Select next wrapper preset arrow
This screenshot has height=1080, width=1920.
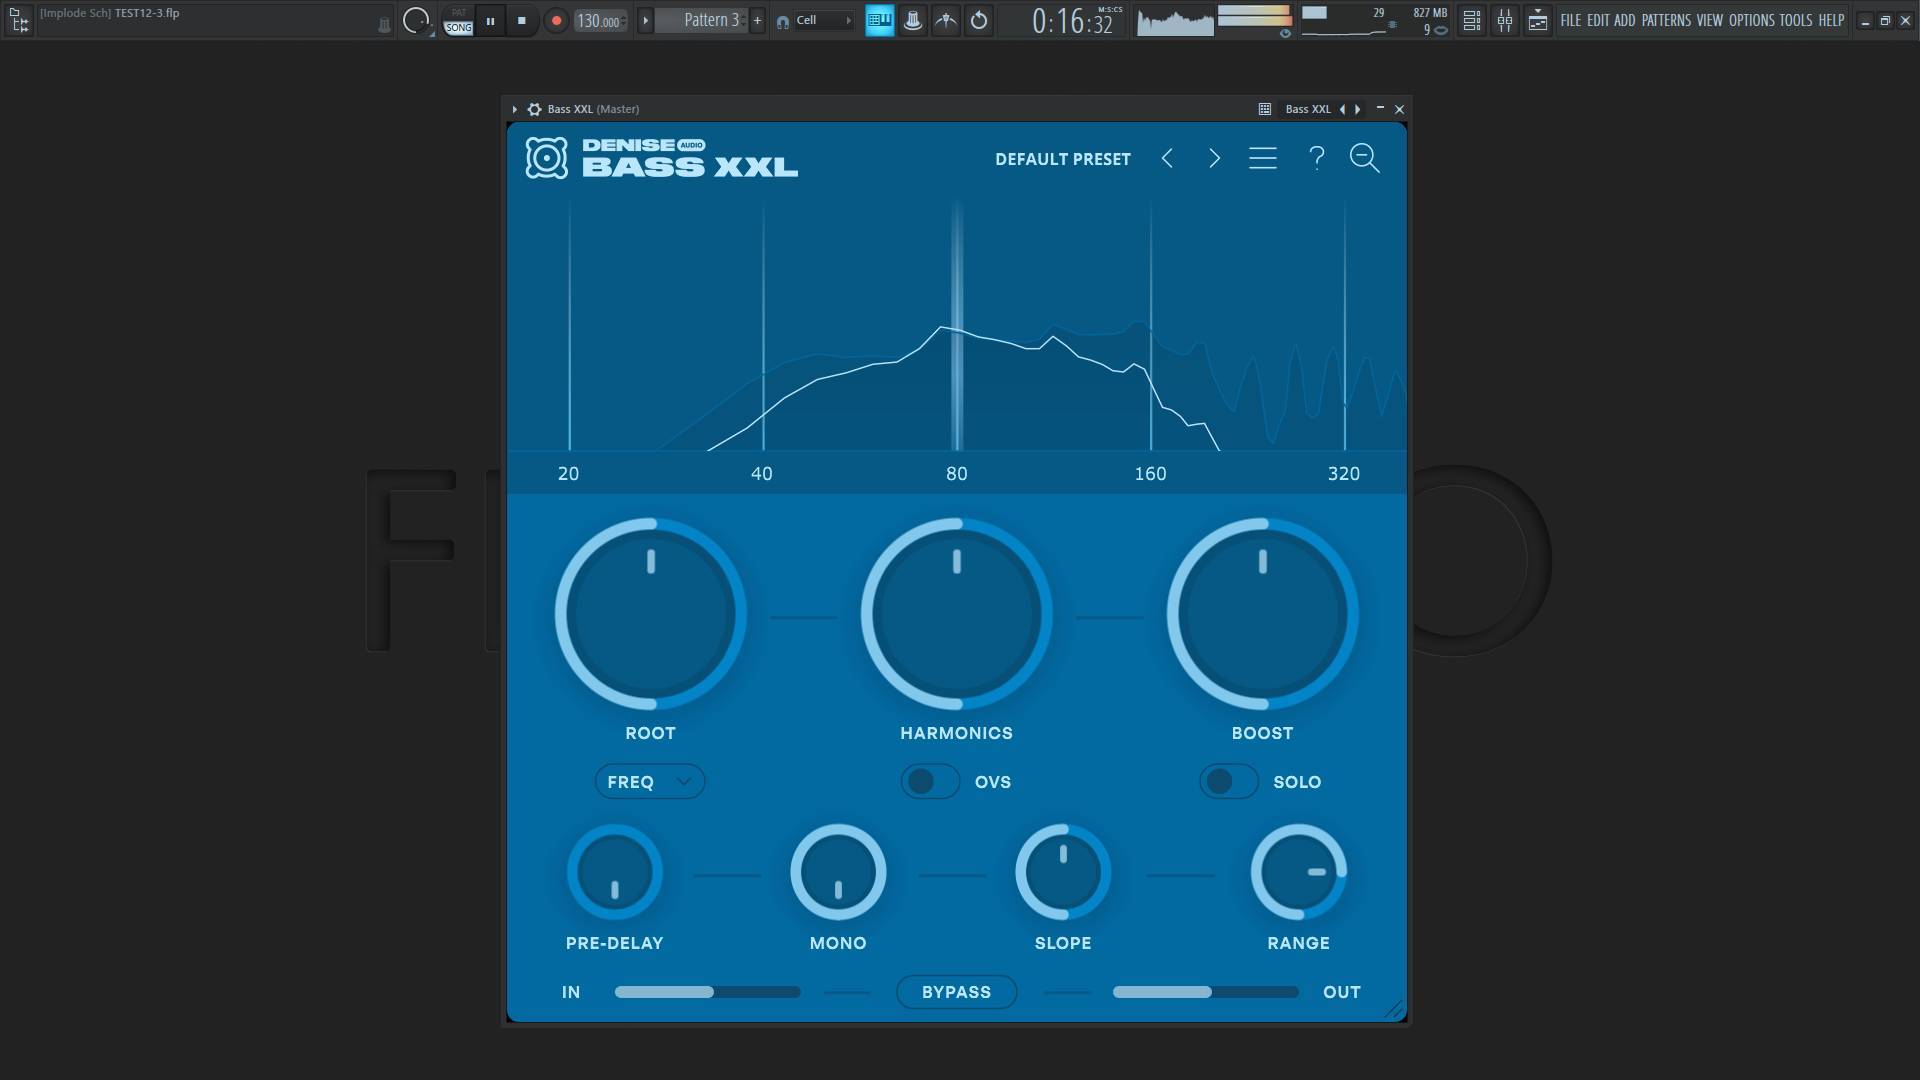point(1357,109)
